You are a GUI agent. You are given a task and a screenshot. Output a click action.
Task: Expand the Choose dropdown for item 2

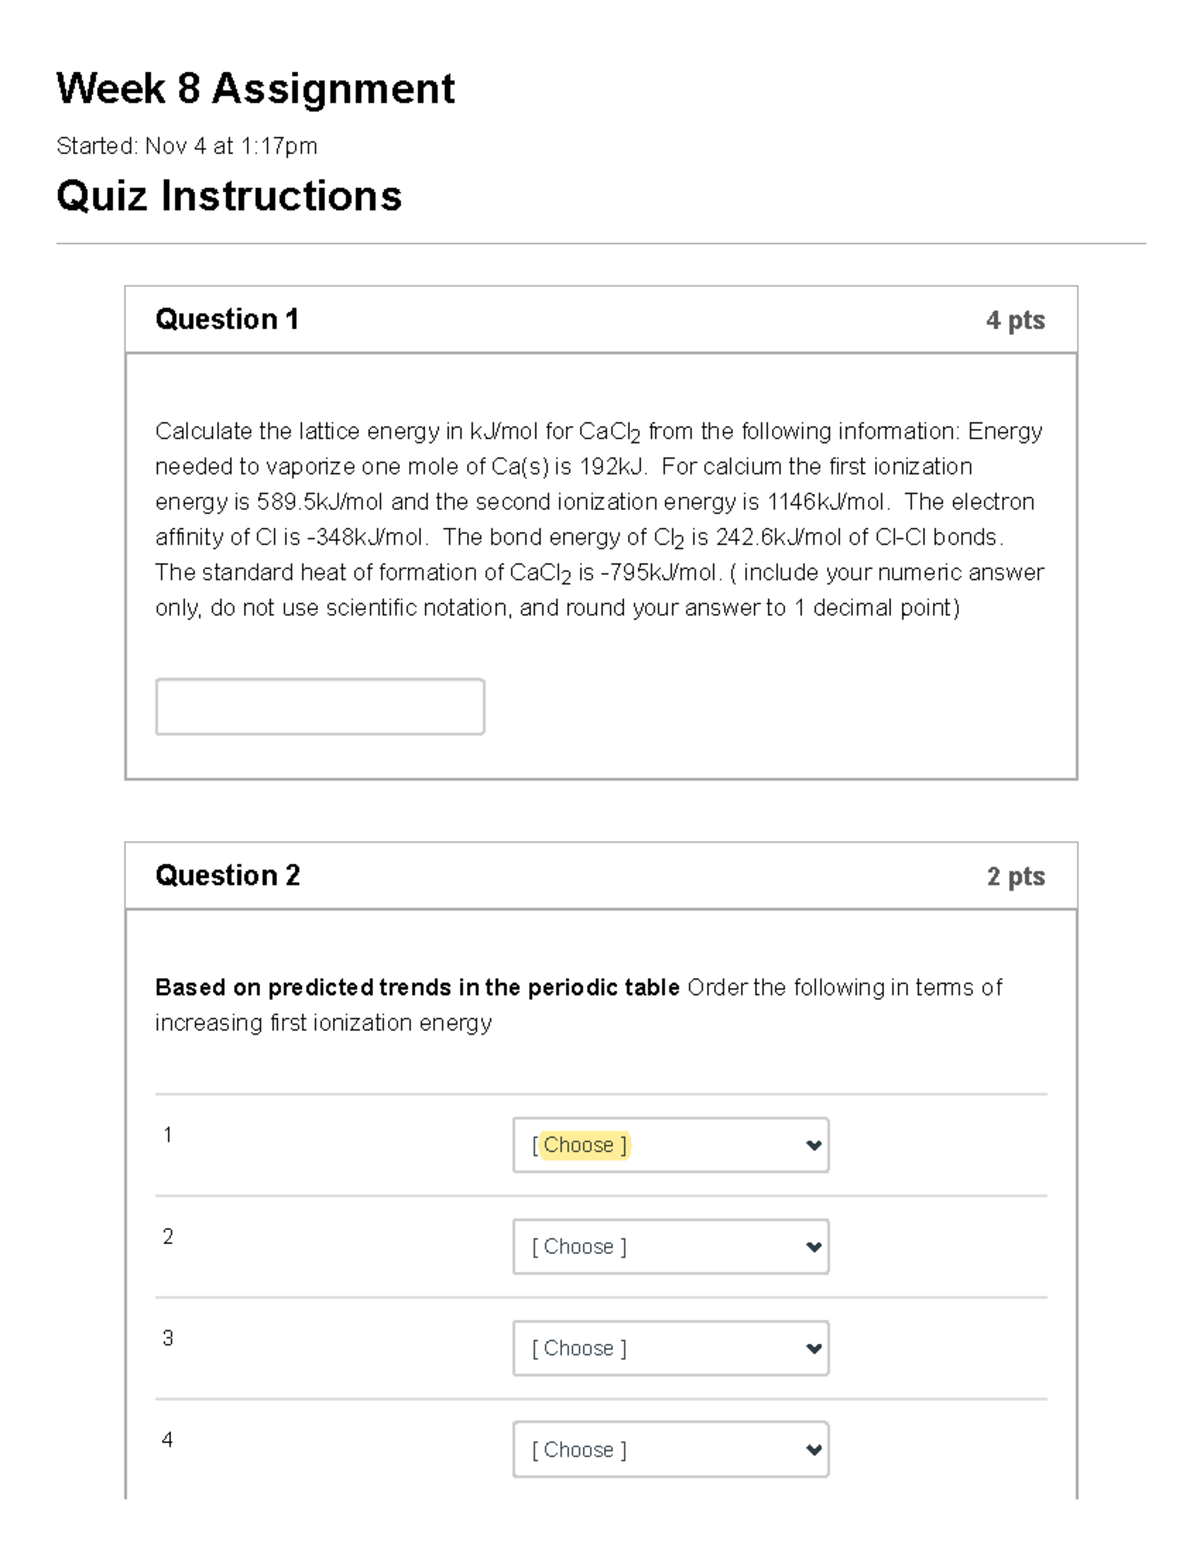coord(671,1246)
